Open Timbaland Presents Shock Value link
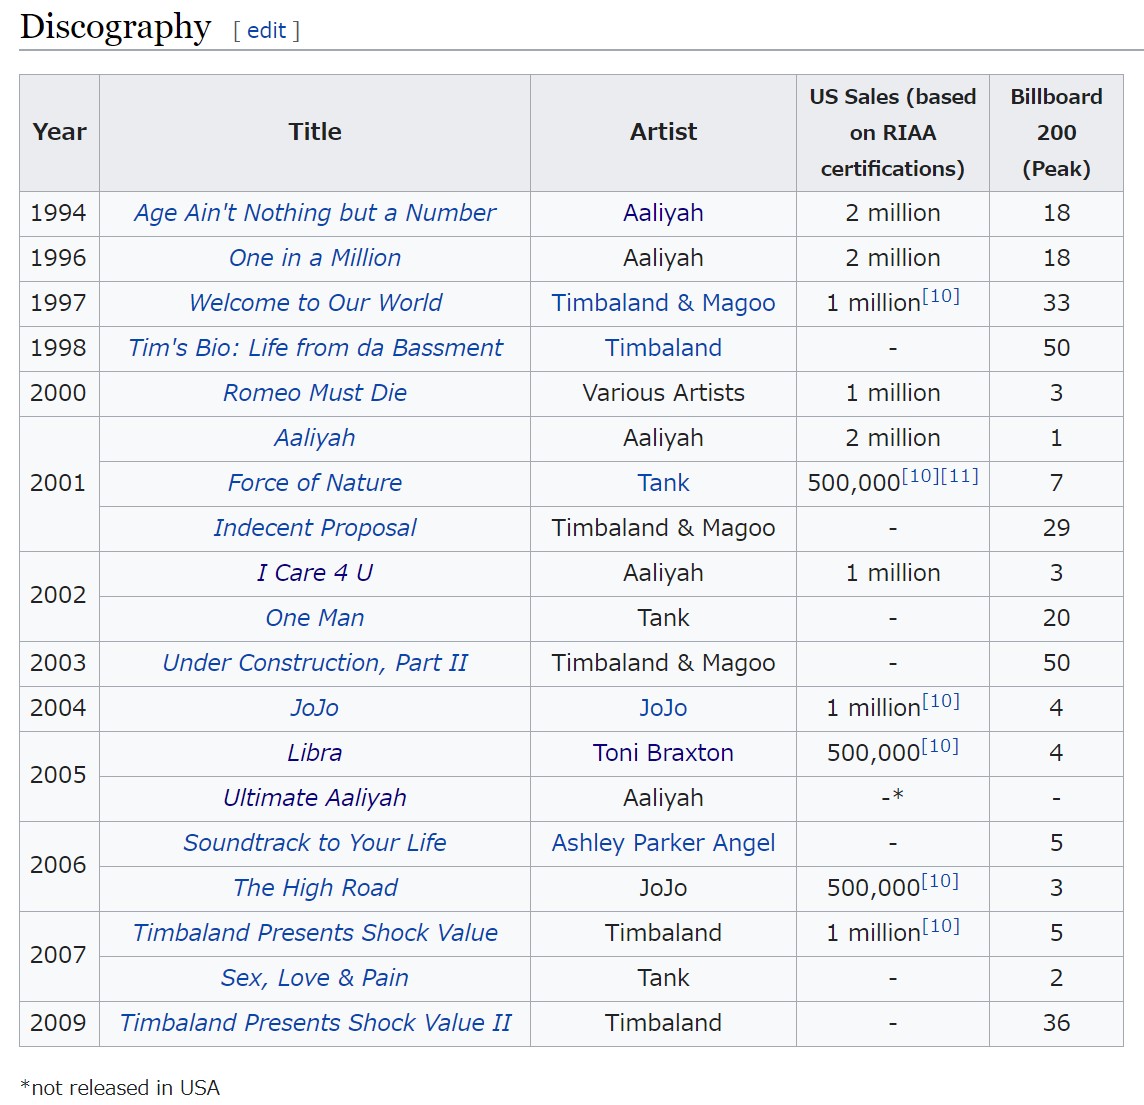 point(314,933)
